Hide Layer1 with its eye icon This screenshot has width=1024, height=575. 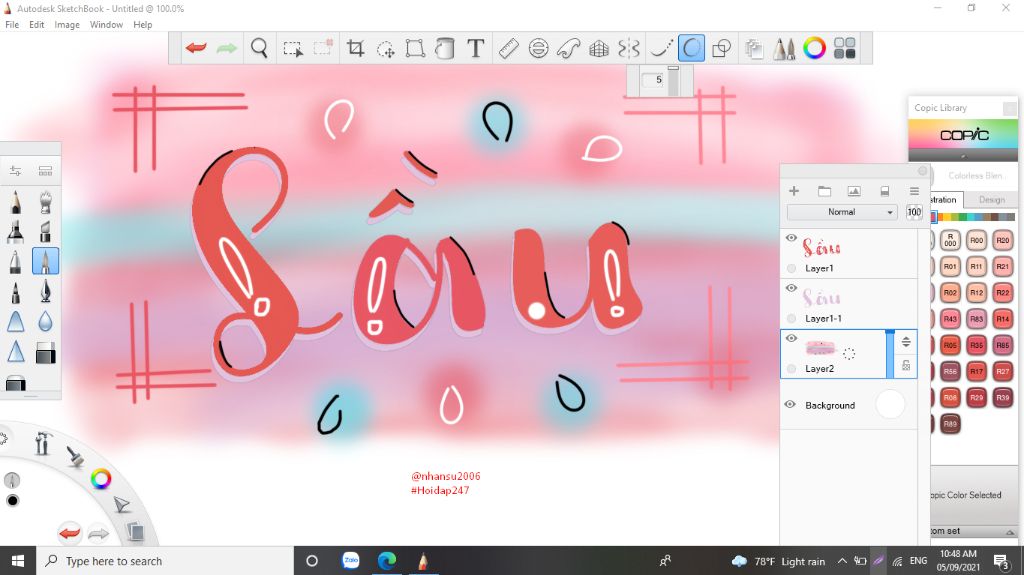point(791,238)
